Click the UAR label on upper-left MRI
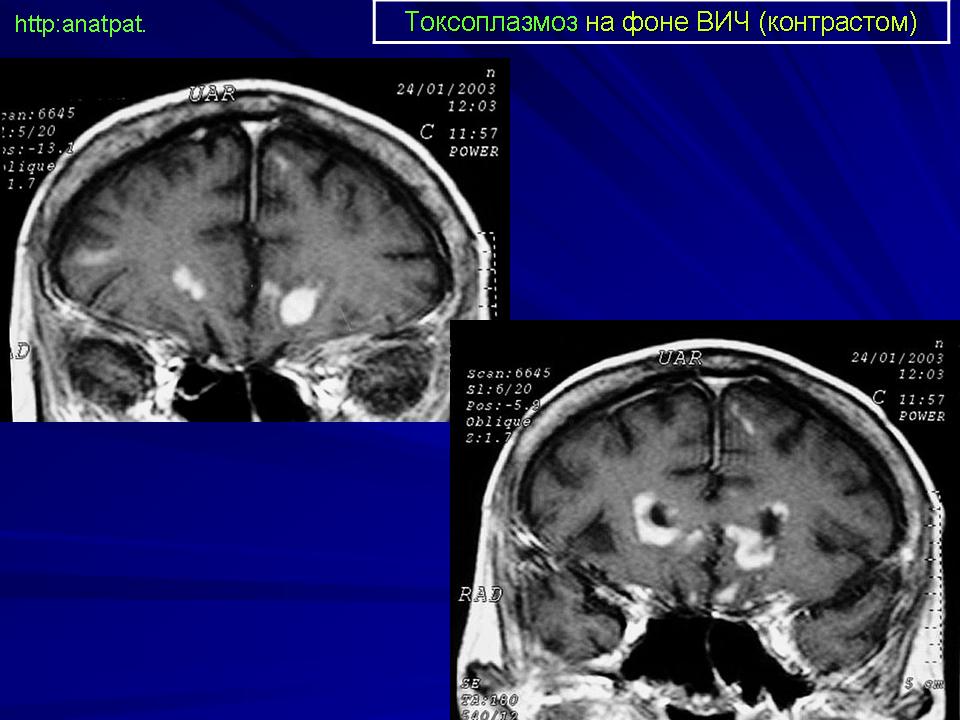 211,95
